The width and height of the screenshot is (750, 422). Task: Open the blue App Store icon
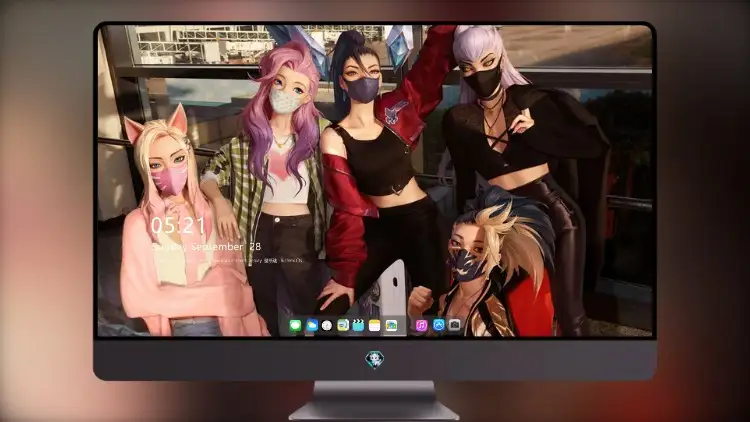click(439, 325)
